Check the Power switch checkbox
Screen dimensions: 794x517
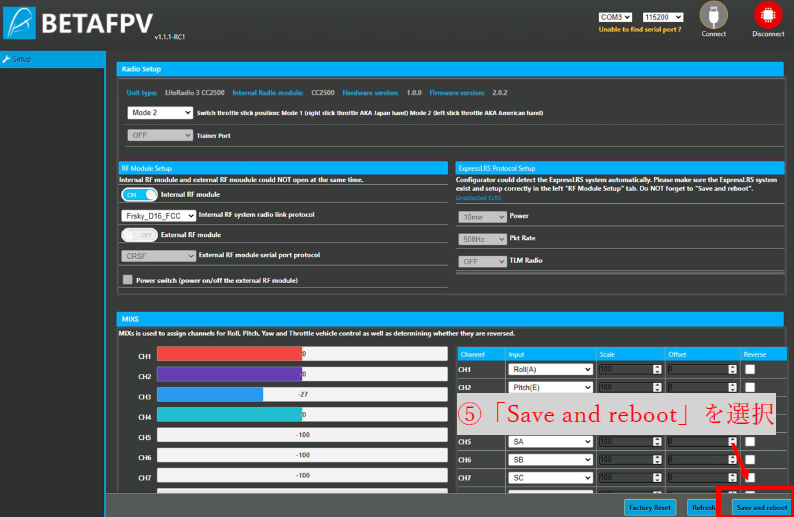tap(128, 280)
